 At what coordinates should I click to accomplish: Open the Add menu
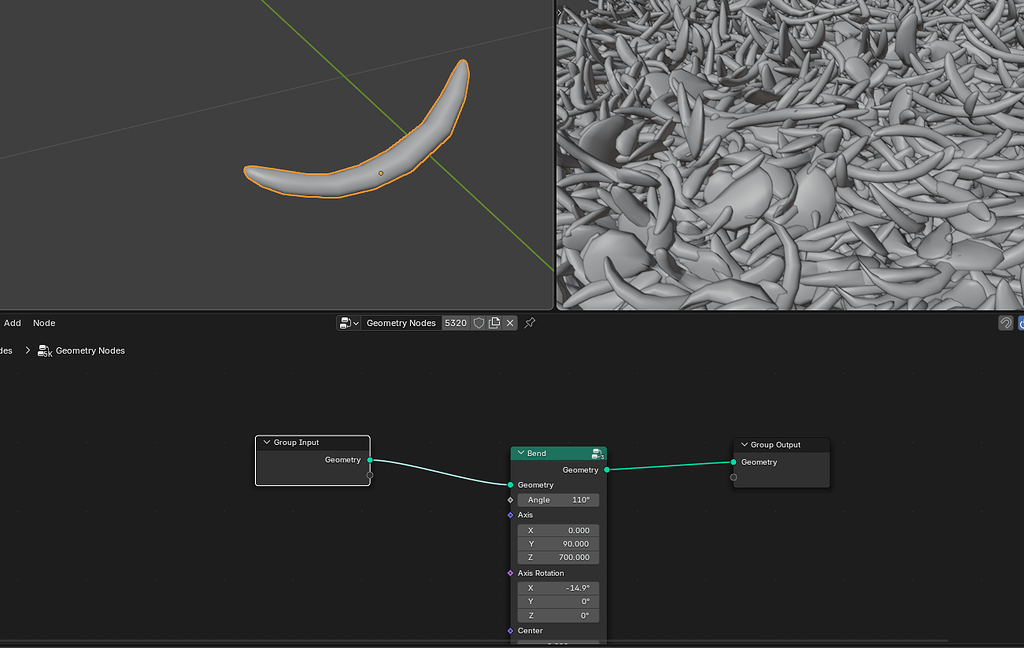12,323
